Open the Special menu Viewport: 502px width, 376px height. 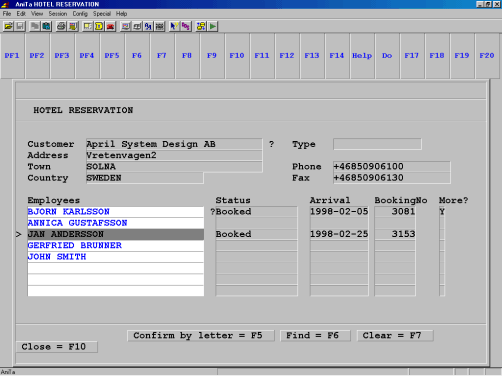coord(102,14)
